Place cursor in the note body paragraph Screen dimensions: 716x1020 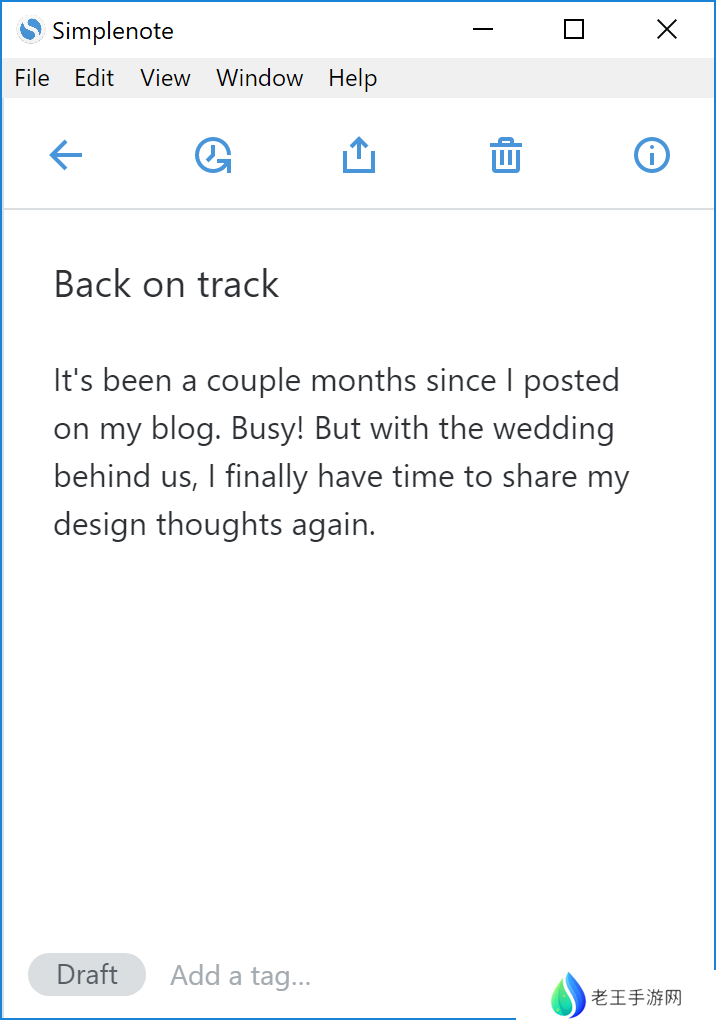(340, 452)
